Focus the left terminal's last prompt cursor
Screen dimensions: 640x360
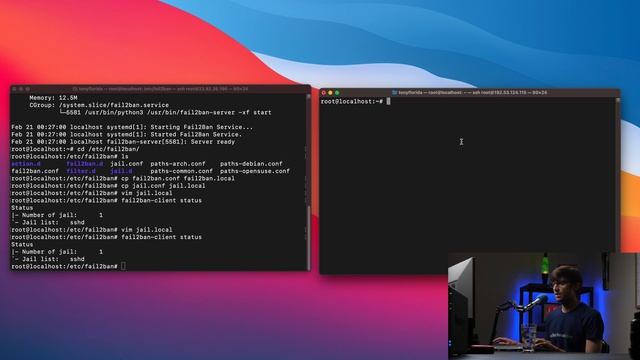pos(123,266)
